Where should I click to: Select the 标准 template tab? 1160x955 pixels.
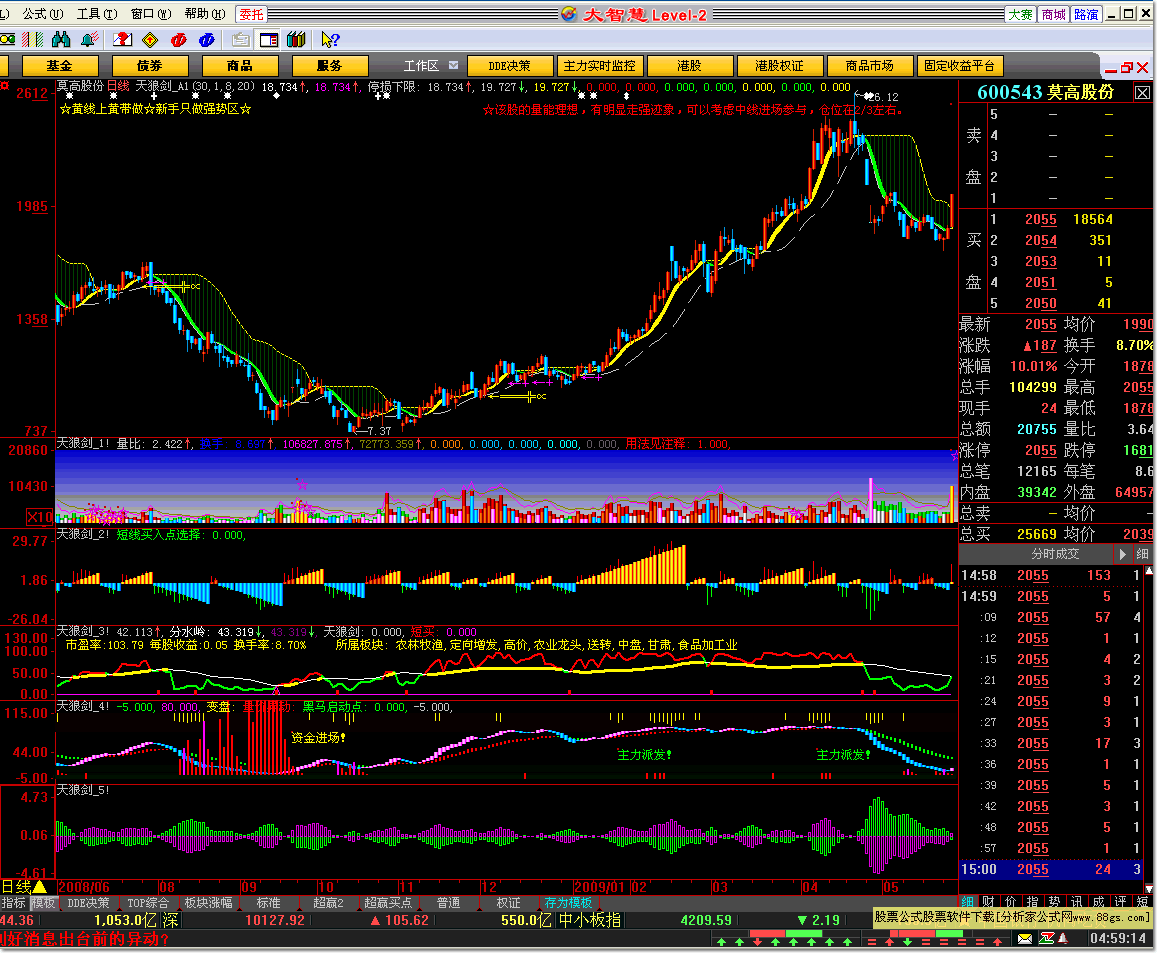269,902
